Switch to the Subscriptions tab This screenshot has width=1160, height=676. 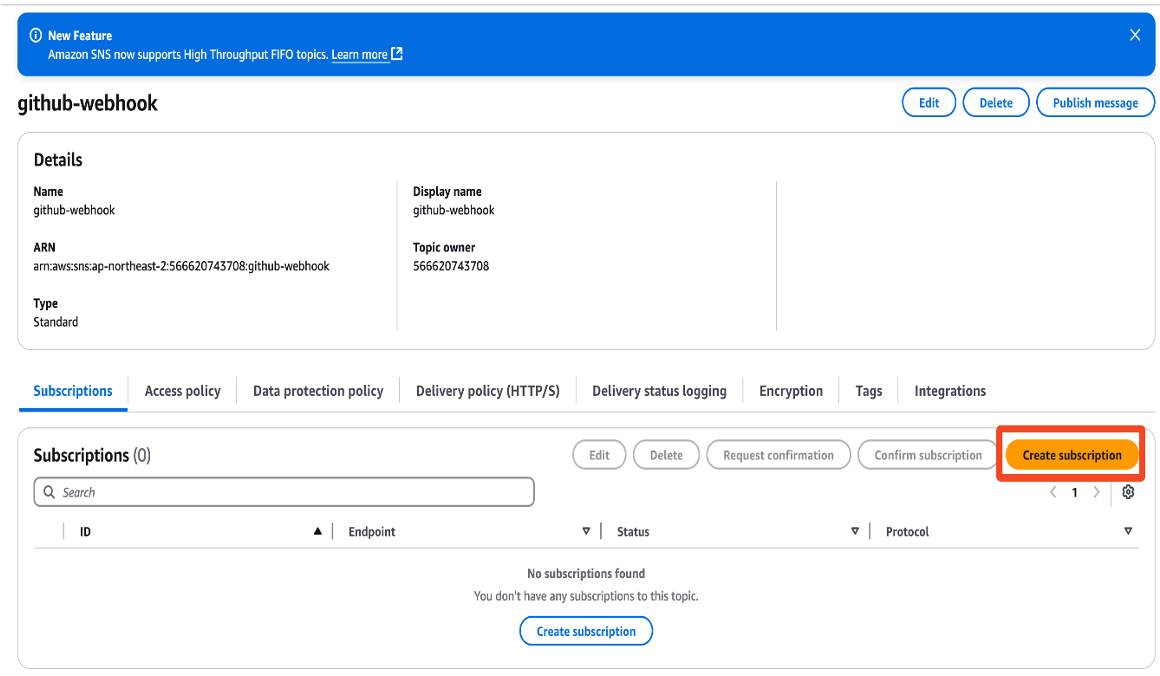click(x=72, y=391)
